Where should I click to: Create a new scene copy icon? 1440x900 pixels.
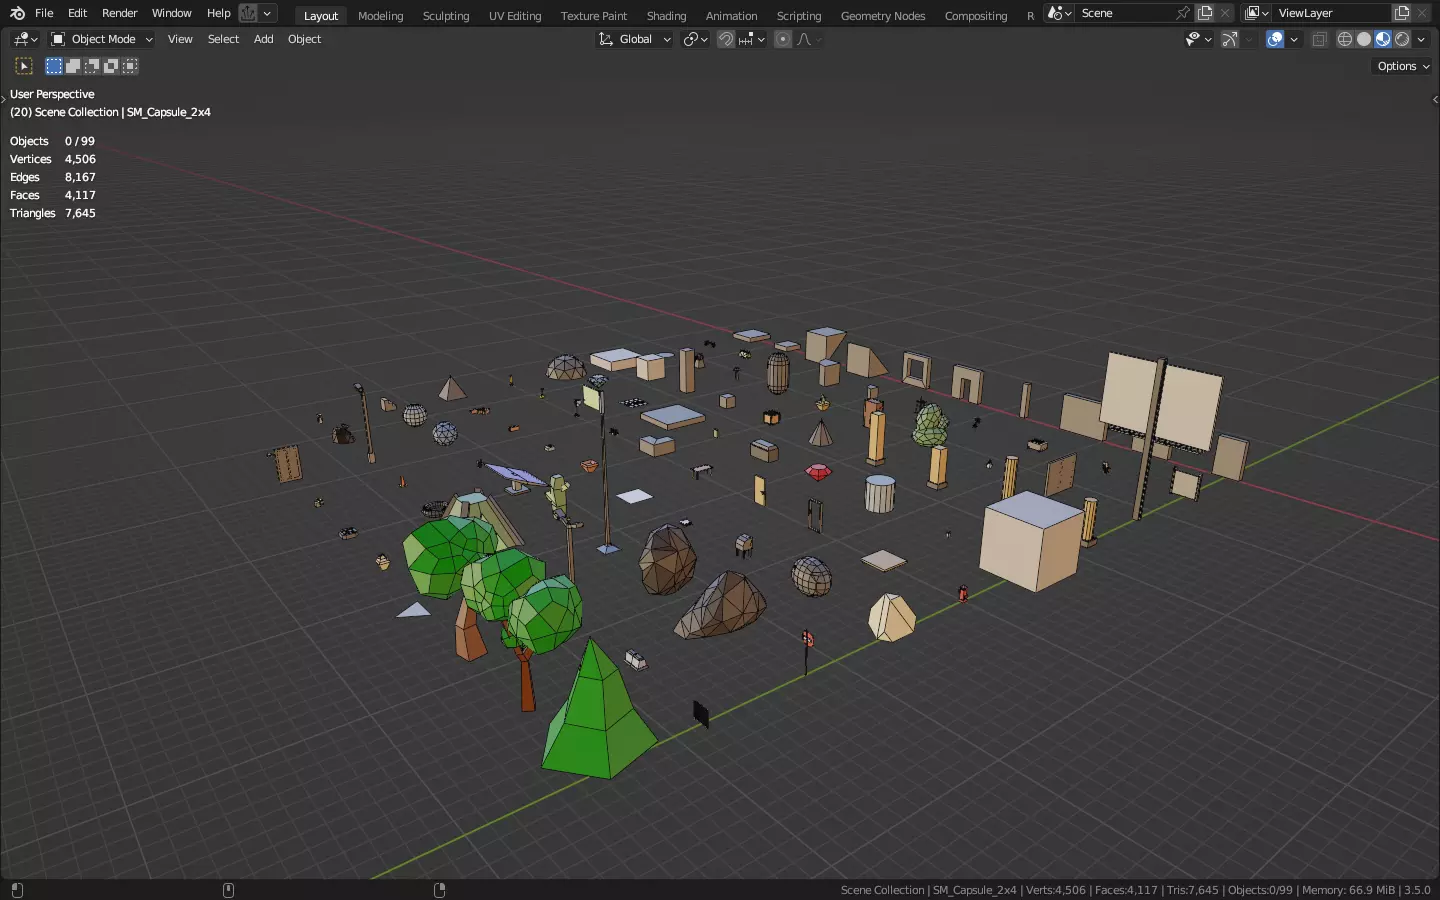click(x=1205, y=13)
